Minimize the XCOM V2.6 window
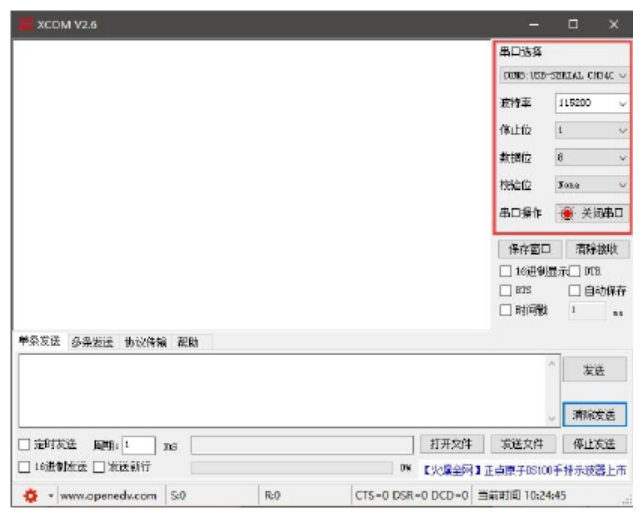Viewport: 640px width, 516px height. coord(534,24)
